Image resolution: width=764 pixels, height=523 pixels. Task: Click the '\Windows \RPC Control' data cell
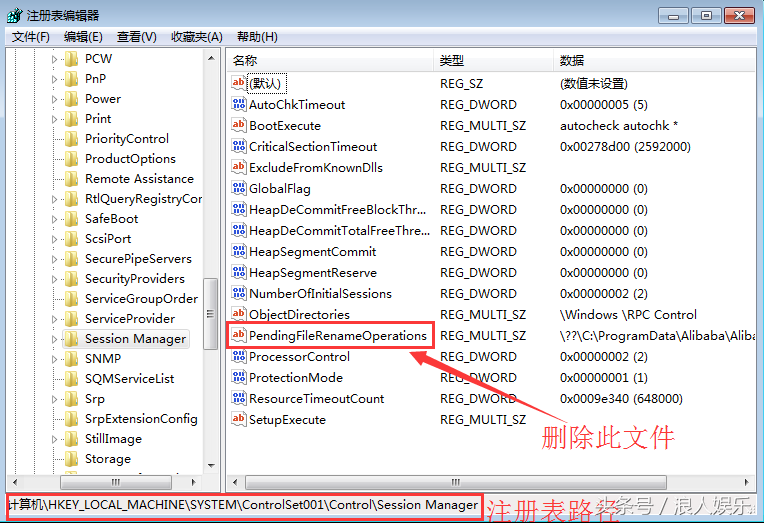(628, 314)
